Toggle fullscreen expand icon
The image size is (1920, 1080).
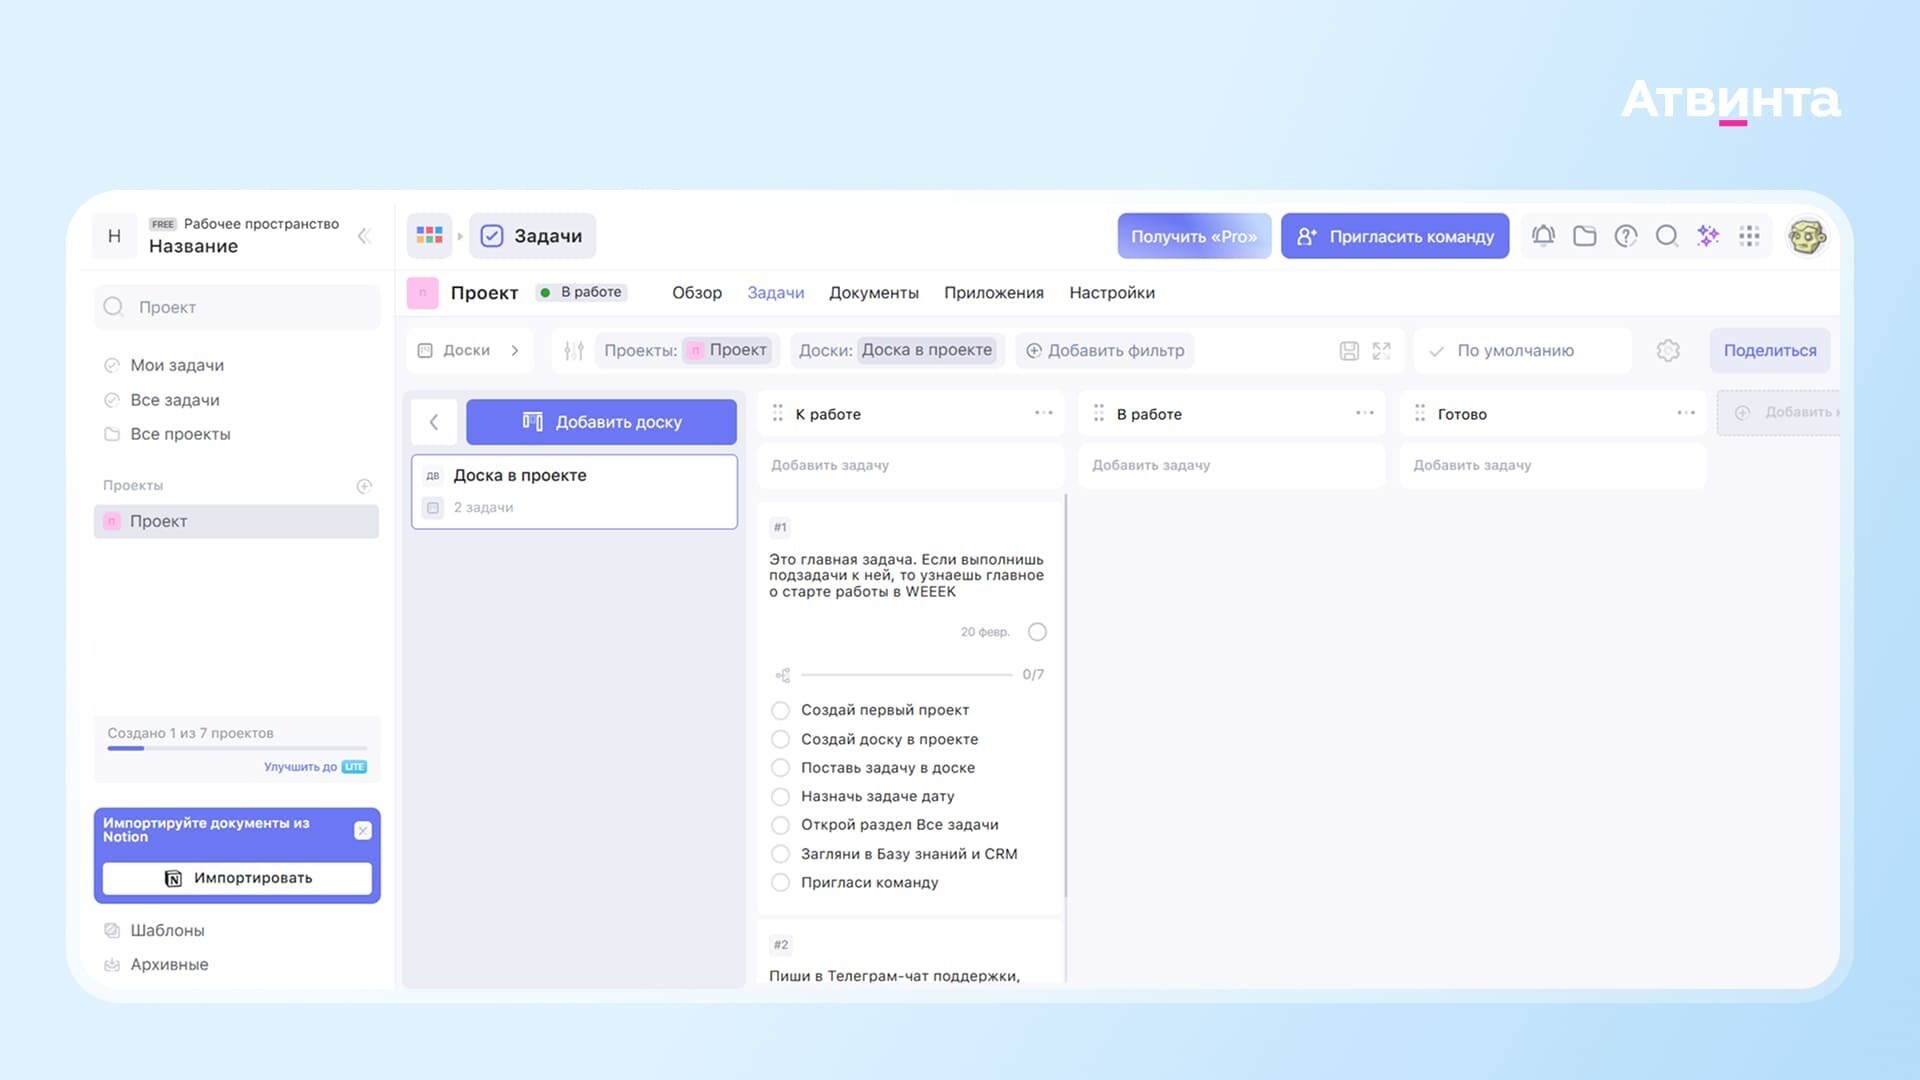click(x=1382, y=351)
